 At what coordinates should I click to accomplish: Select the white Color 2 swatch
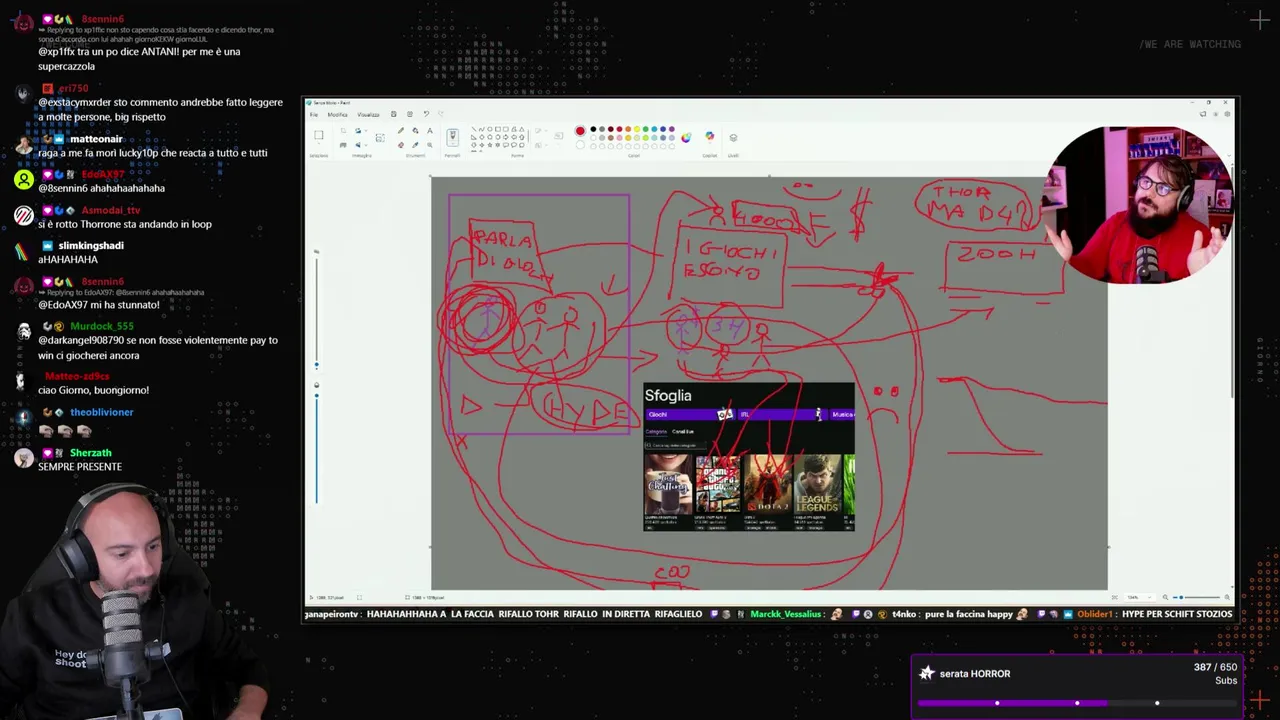[580, 145]
